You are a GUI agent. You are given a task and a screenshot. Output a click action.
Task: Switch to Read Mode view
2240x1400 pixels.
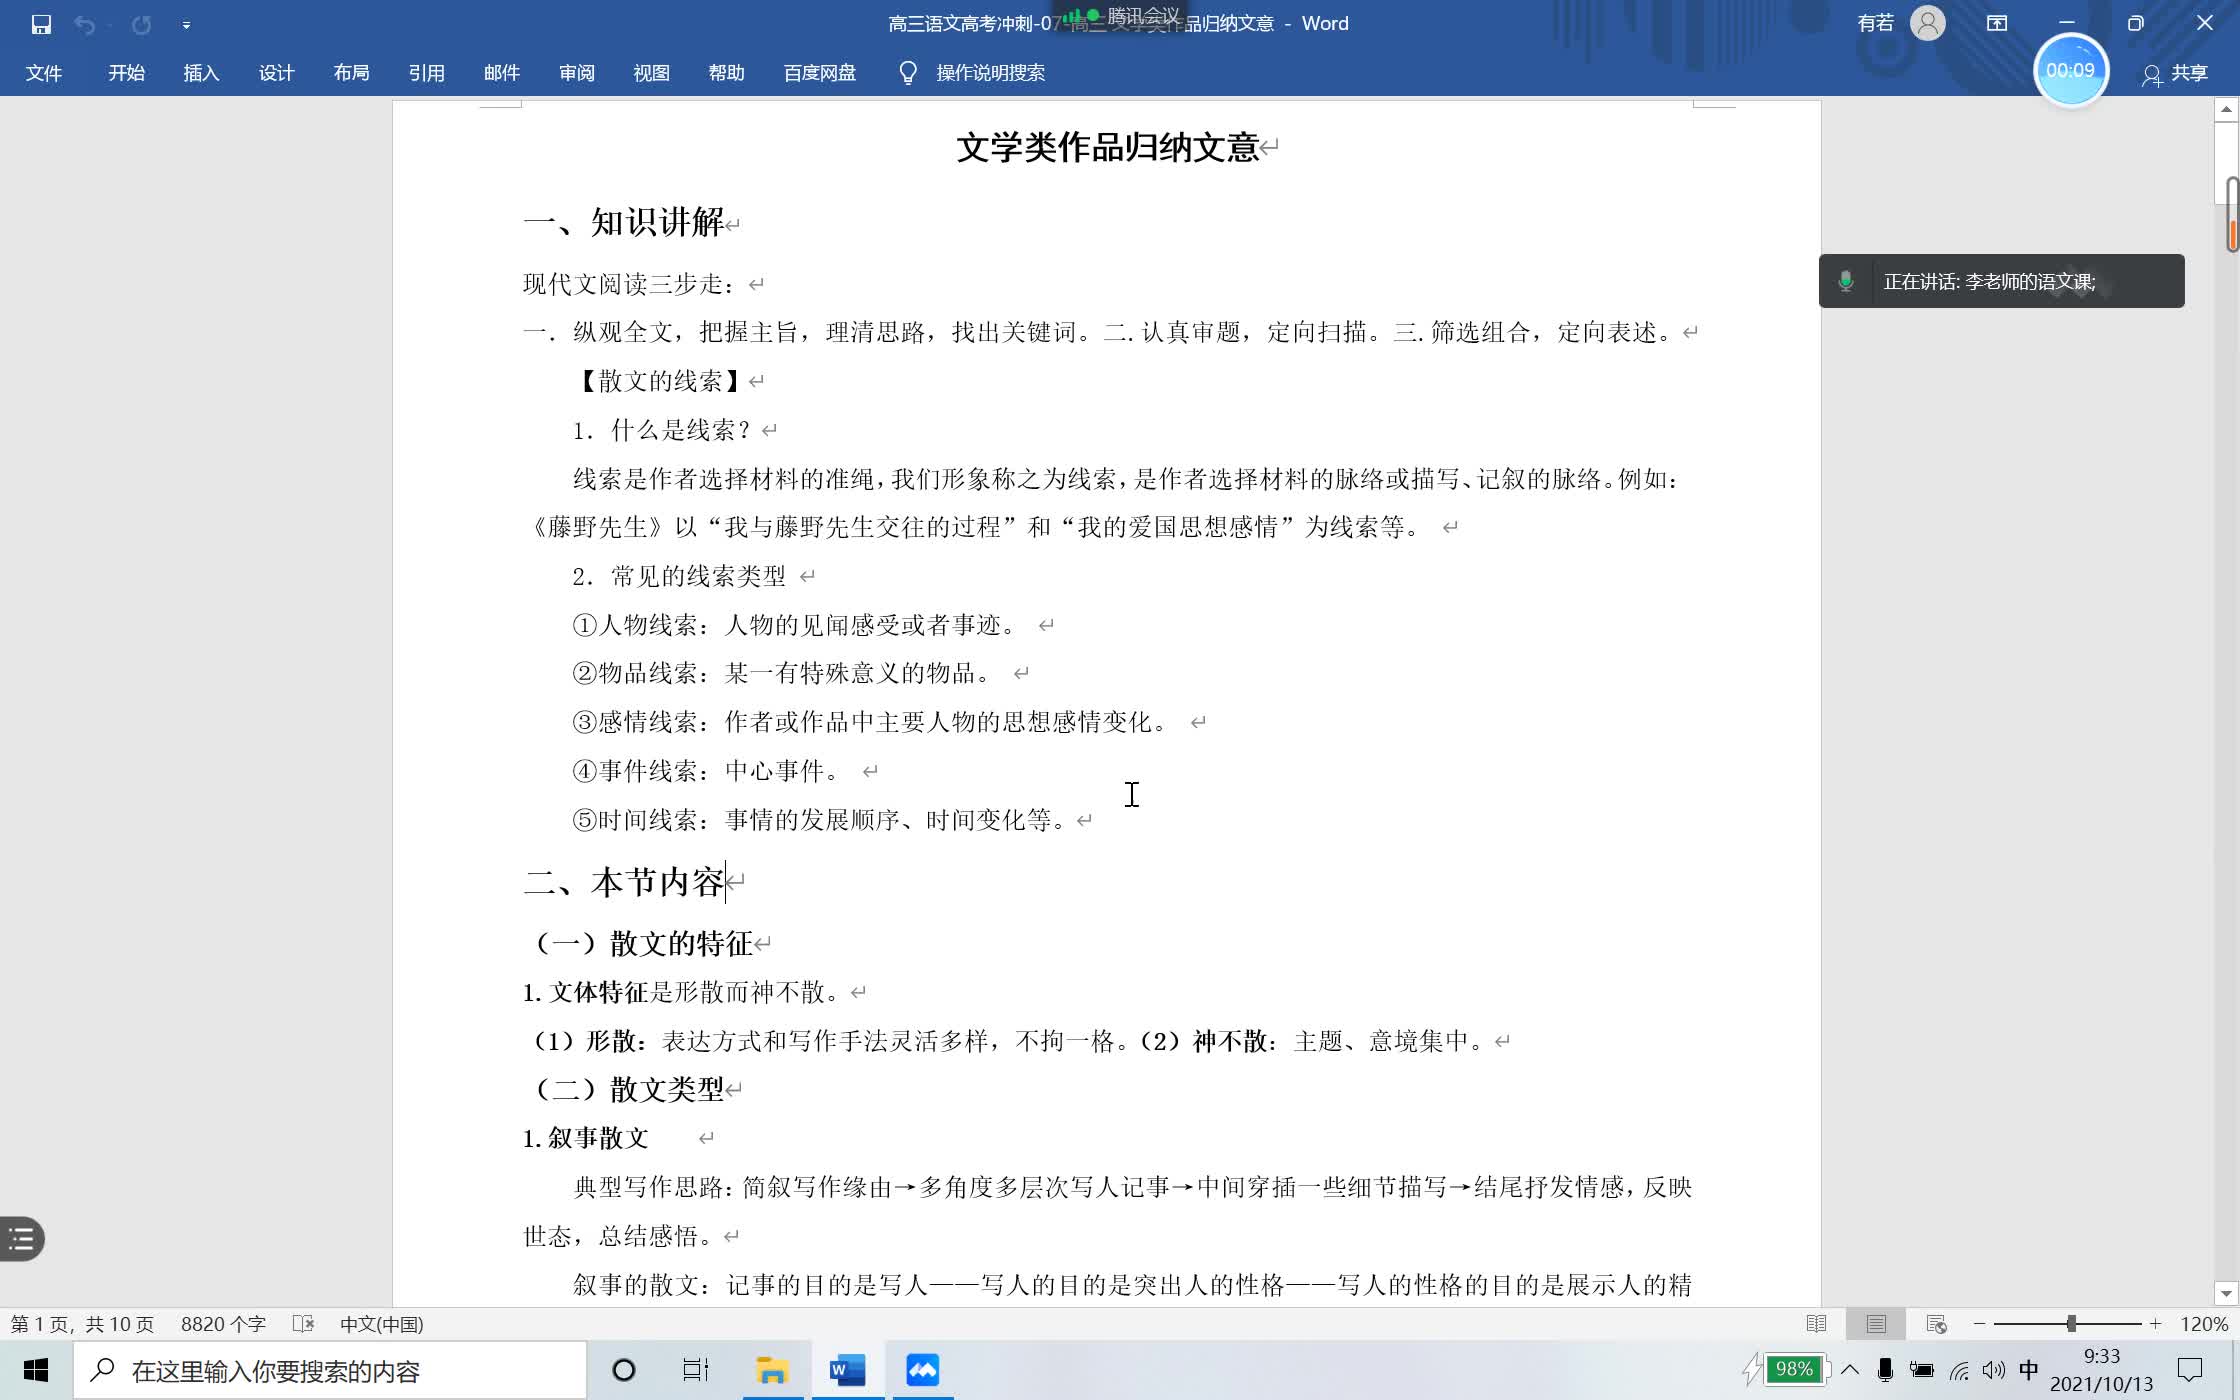point(1816,1324)
